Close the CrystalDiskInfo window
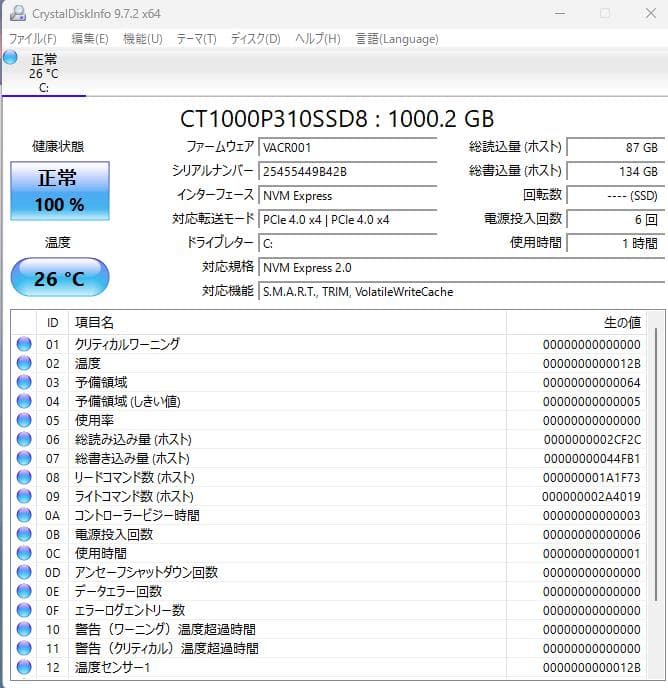 pyautogui.click(x=651, y=13)
